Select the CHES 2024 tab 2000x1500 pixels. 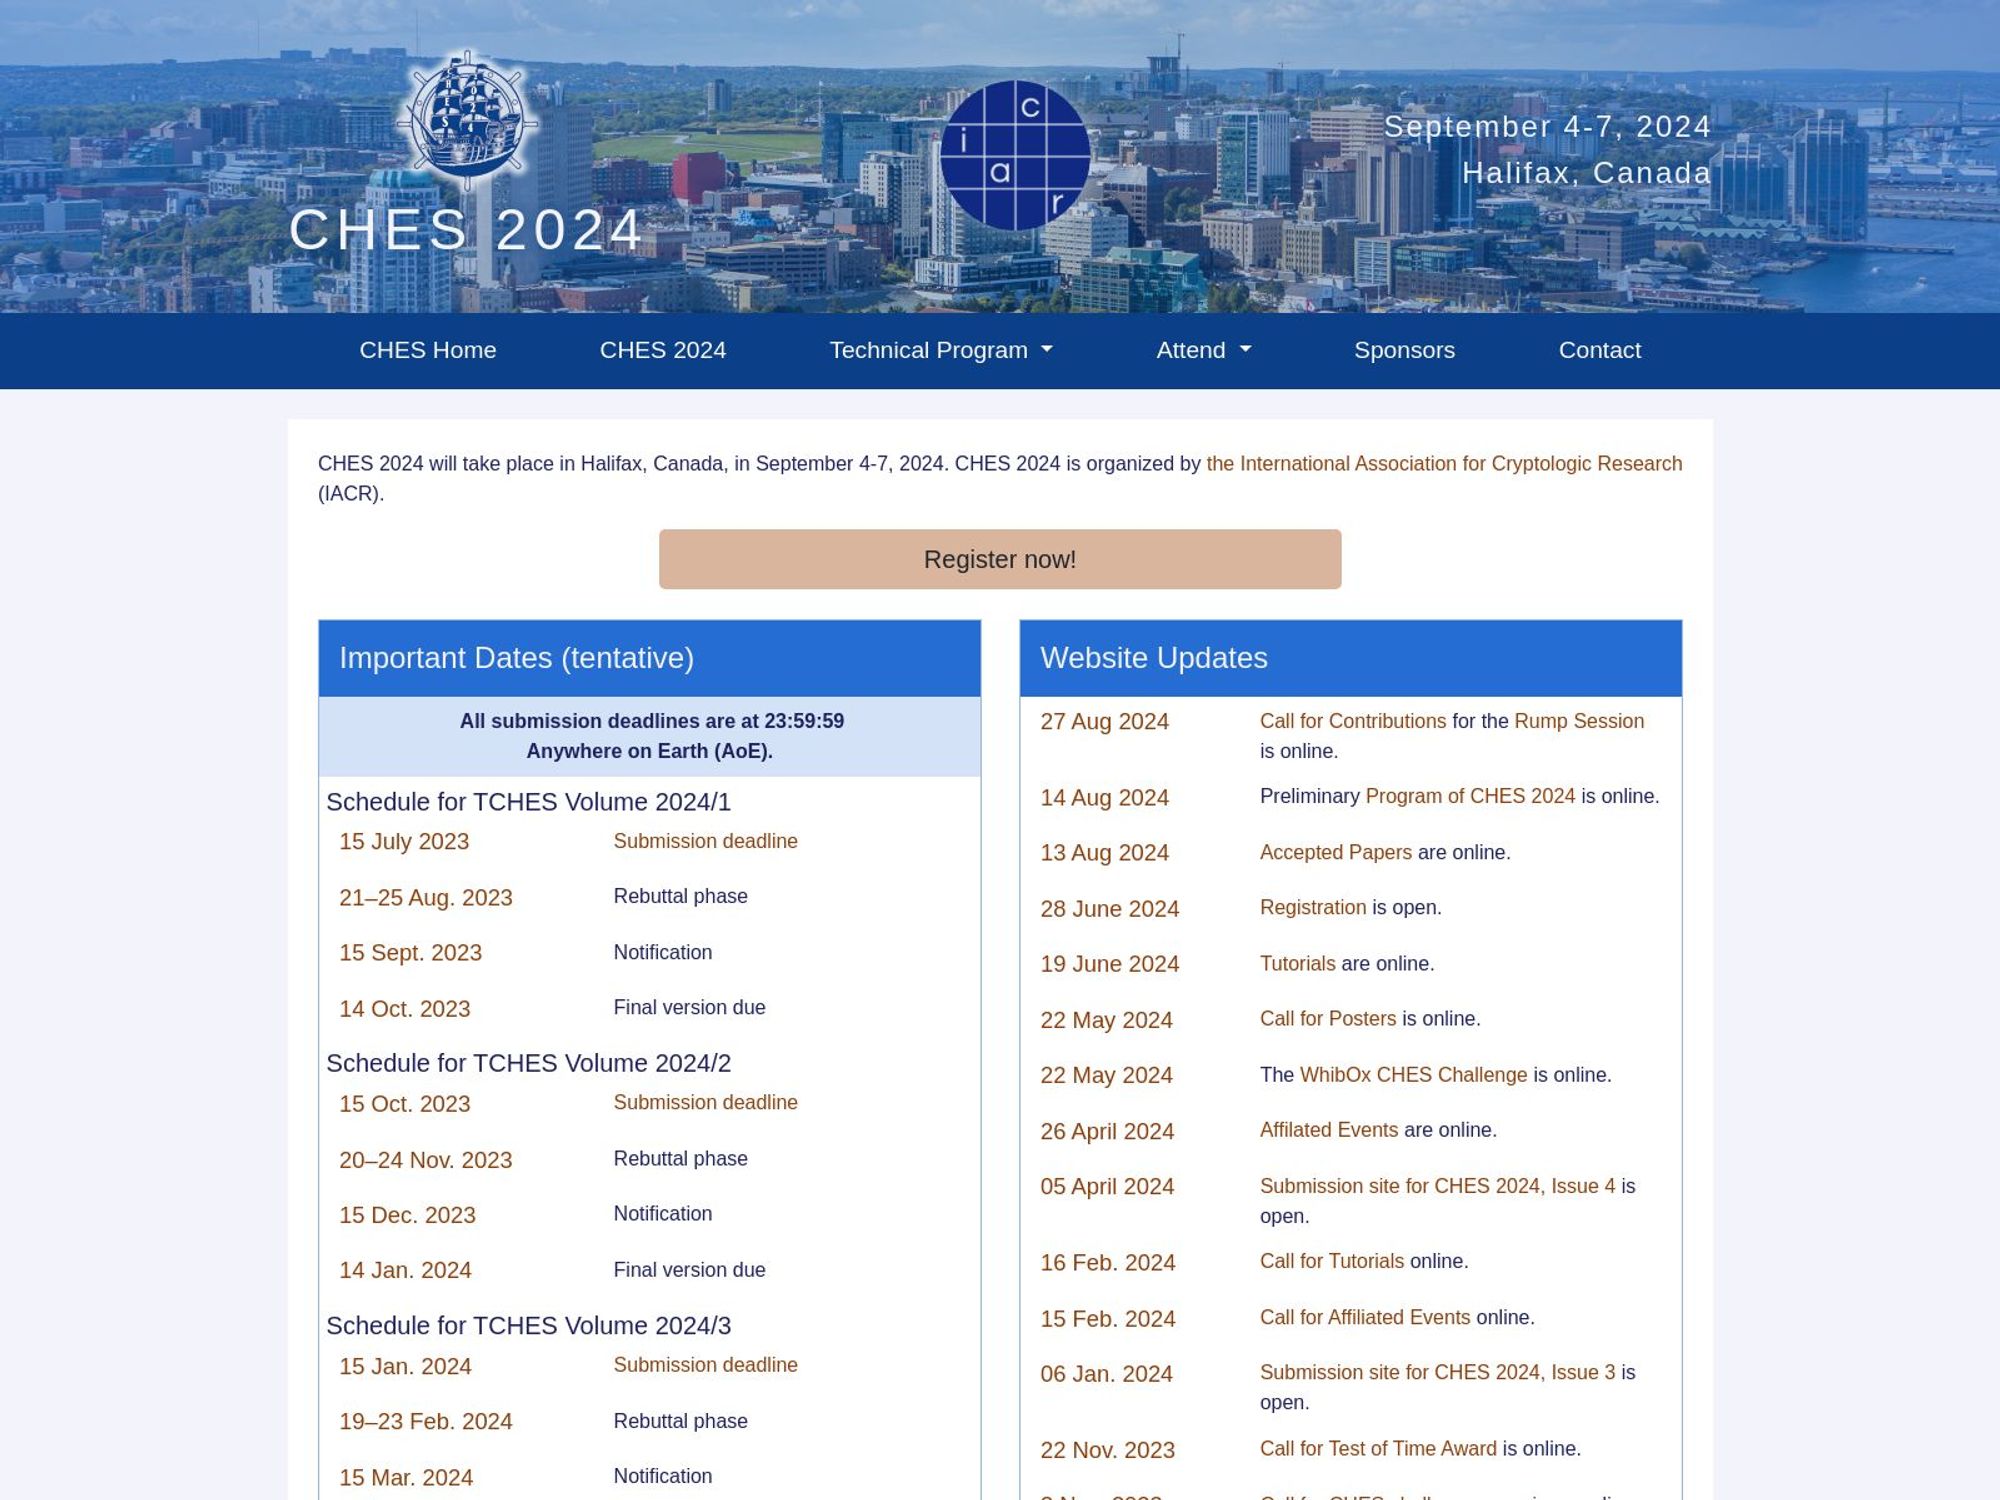[661, 348]
